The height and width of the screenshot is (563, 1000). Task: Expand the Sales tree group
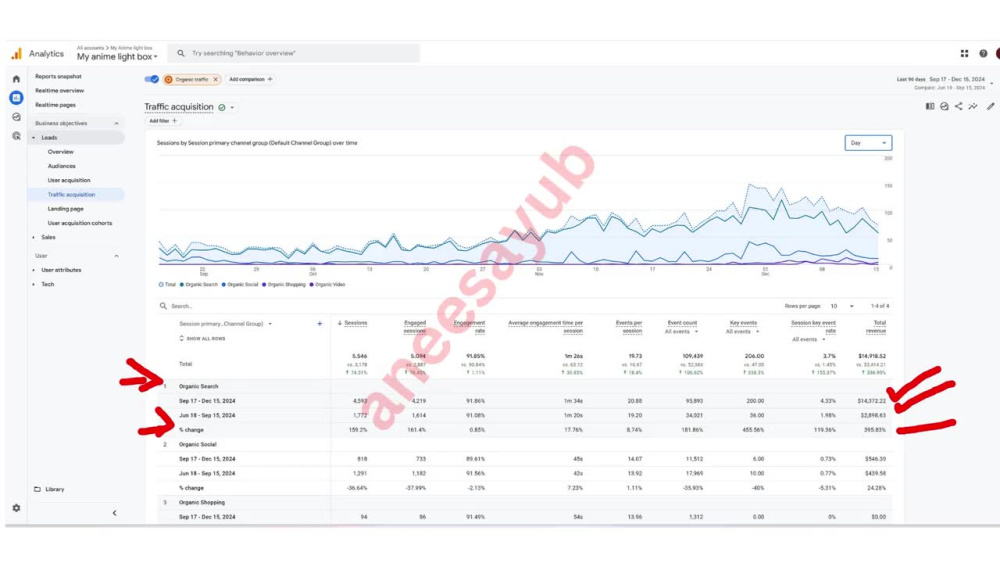coord(34,237)
